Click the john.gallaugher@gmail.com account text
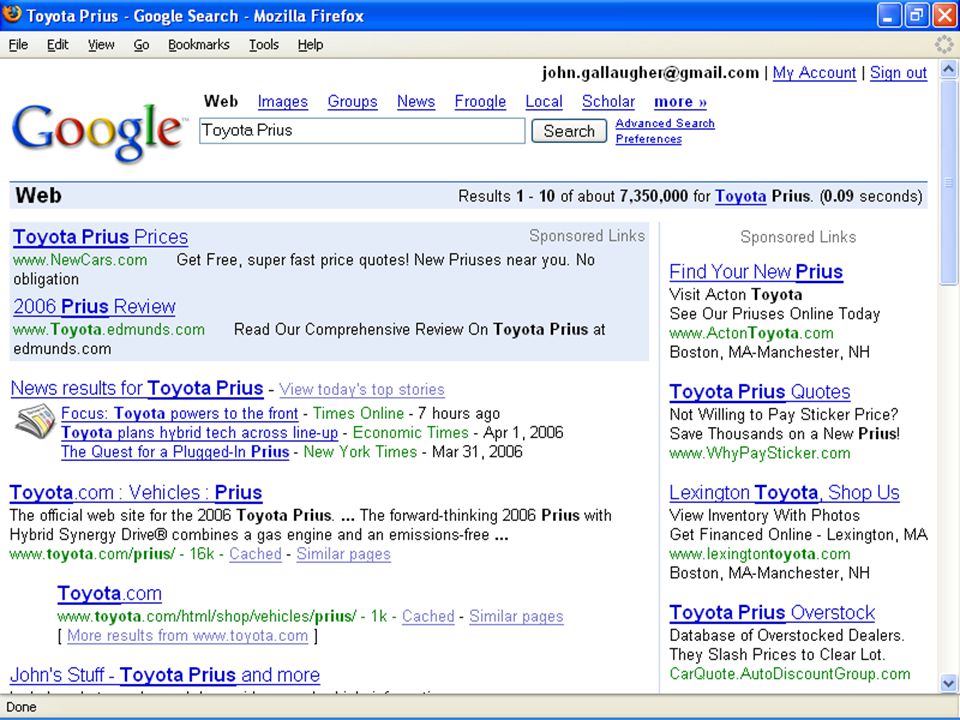Viewport: 960px width, 720px height. pos(650,73)
